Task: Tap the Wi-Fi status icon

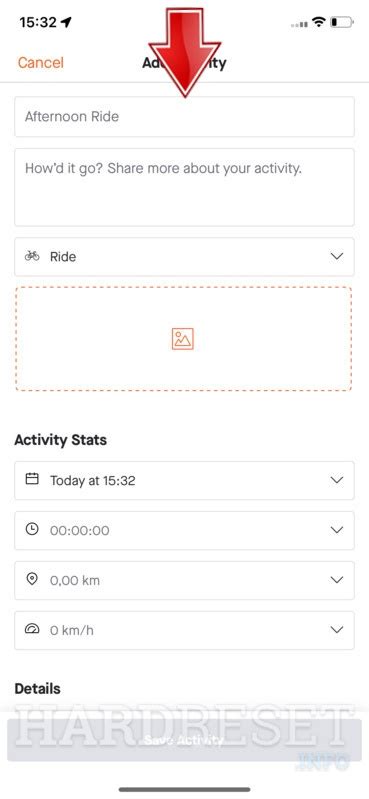Action: click(319, 22)
